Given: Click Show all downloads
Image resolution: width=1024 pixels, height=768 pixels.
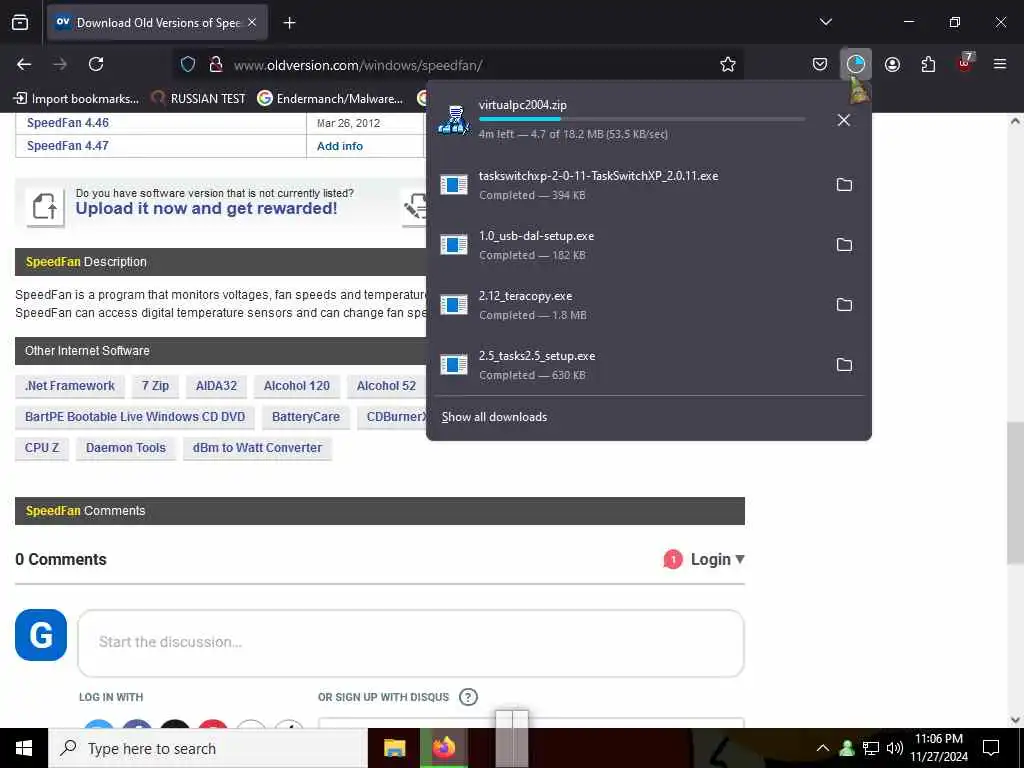Looking at the screenshot, I should point(494,417).
